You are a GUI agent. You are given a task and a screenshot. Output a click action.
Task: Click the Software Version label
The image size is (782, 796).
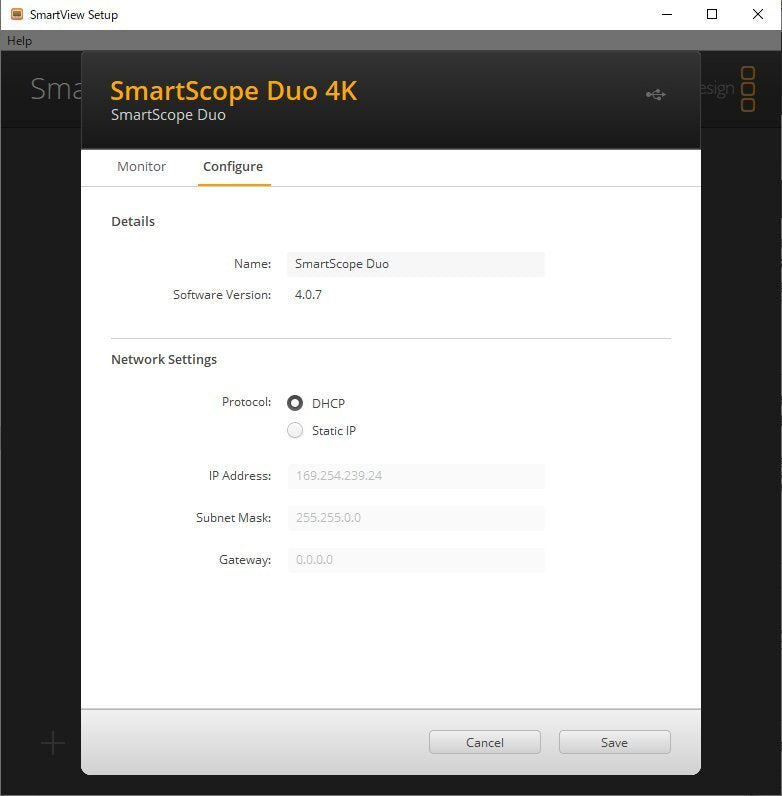coord(222,294)
